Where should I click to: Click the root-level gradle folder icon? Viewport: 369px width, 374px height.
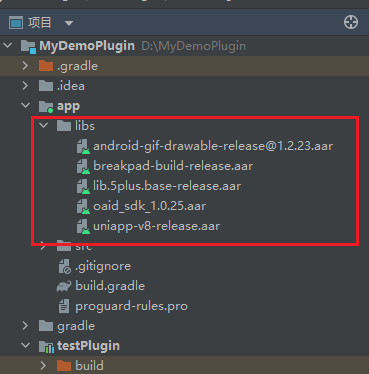[x=46, y=326]
